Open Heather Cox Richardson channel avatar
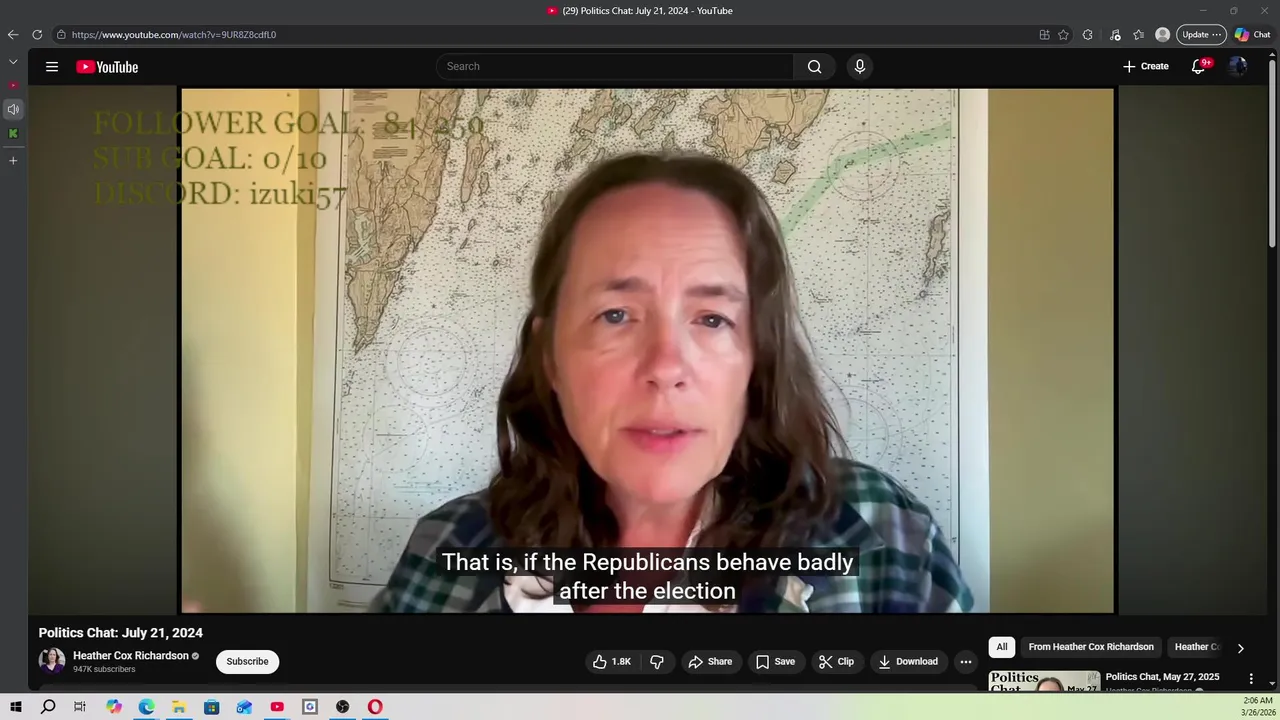The height and width of the screenshot is (720, 1280). (52, 661)
